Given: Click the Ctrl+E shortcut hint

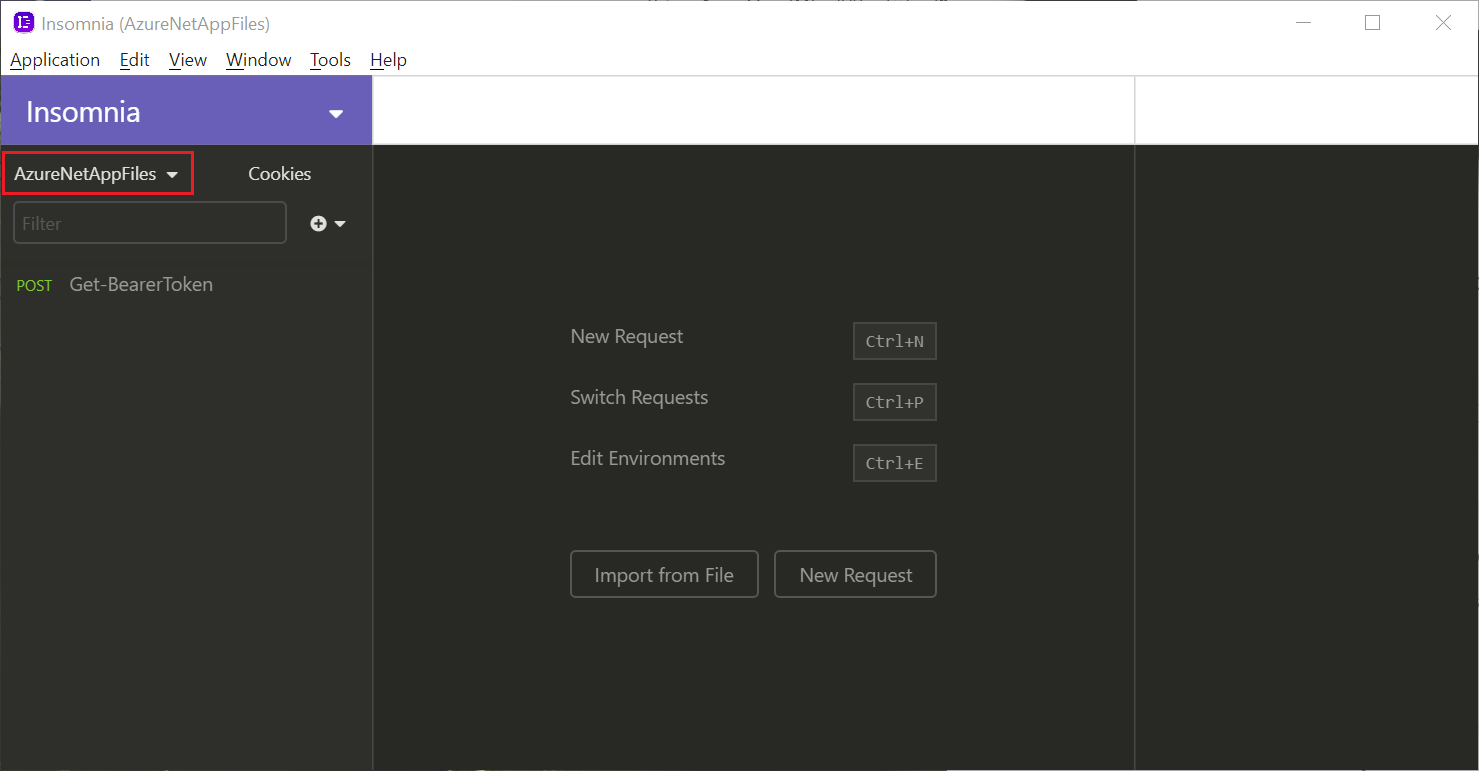Looking at the screenshot, I should (x=895, y=463).
